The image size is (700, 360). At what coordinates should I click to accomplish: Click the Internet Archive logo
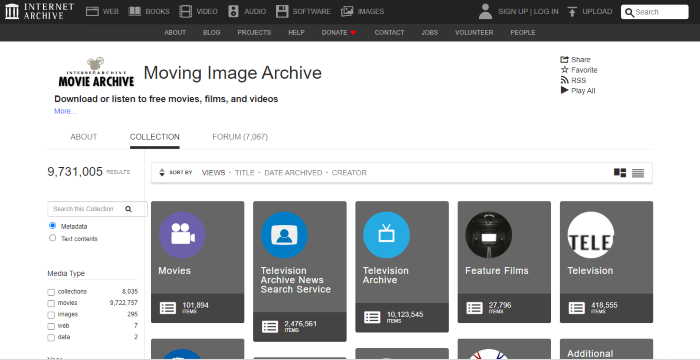click(39, 11)
